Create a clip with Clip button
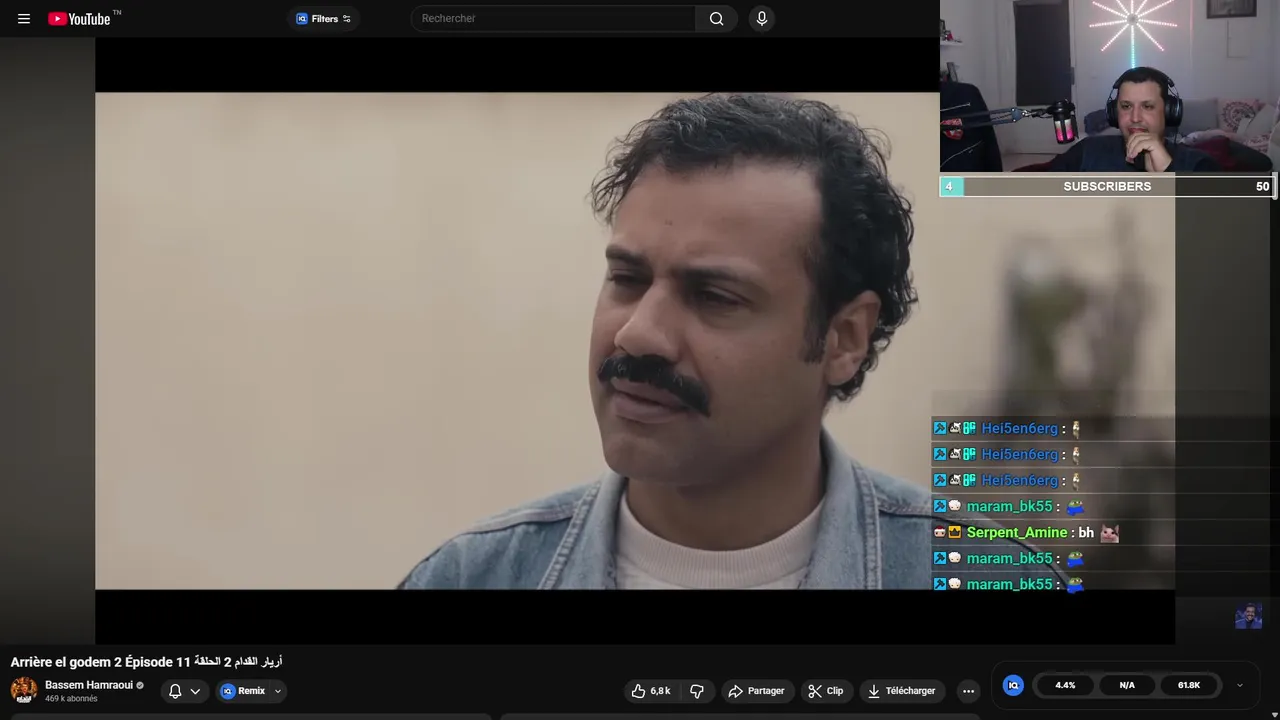Image resolution: width=1280 pixels, height=720 pixels. pos(826,691)
